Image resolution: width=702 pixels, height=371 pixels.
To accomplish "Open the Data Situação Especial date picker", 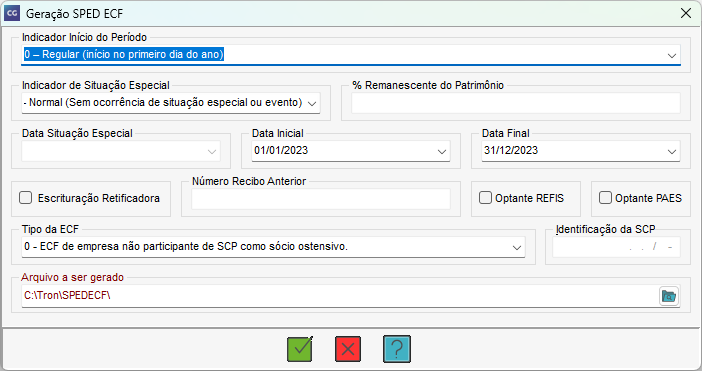I will pyautogui.click(x=212, y=151).
